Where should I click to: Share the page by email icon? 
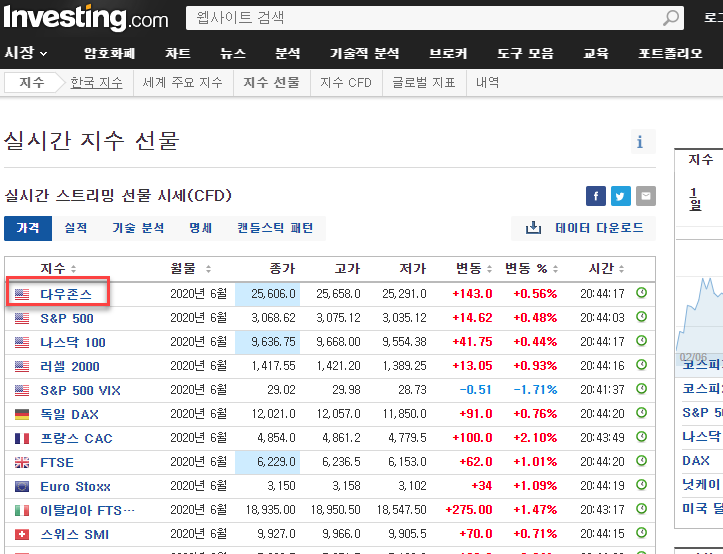click(x=646, y=196)
